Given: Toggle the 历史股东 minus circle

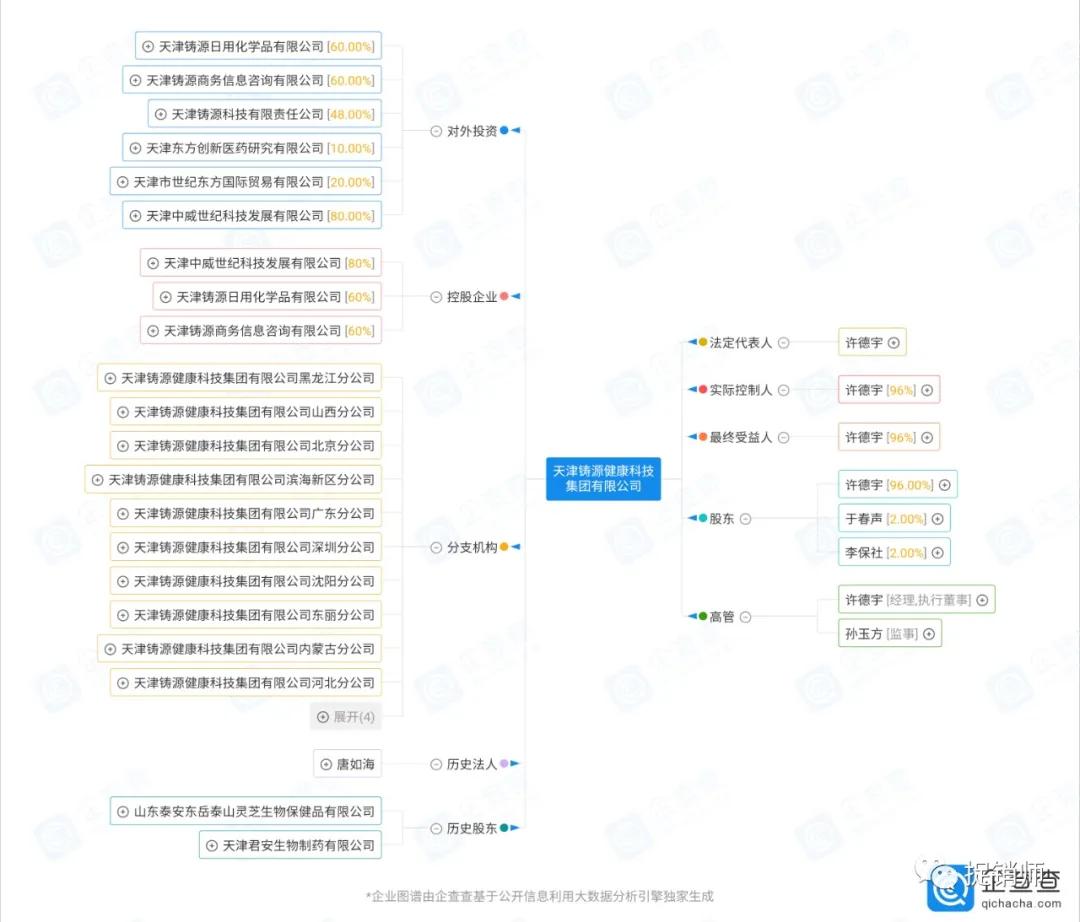Looking at the screenshot, I should coord(436,828).
